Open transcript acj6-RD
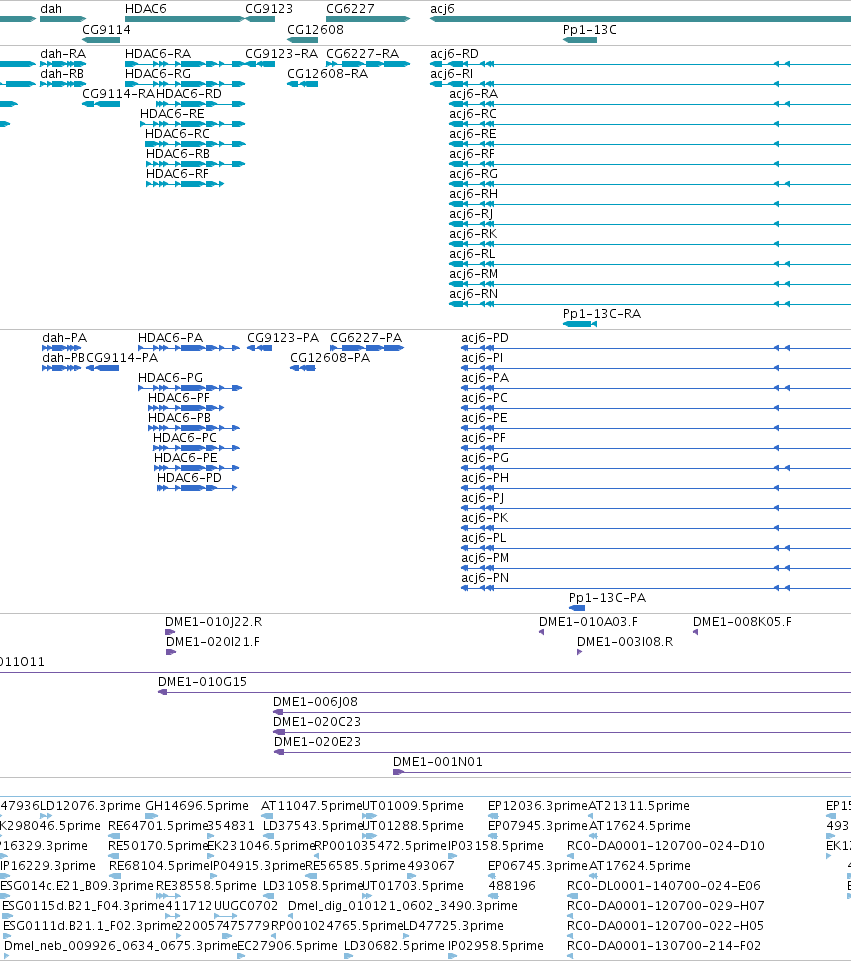The width and height of the screenshot is (851, 961). (455, 54)
